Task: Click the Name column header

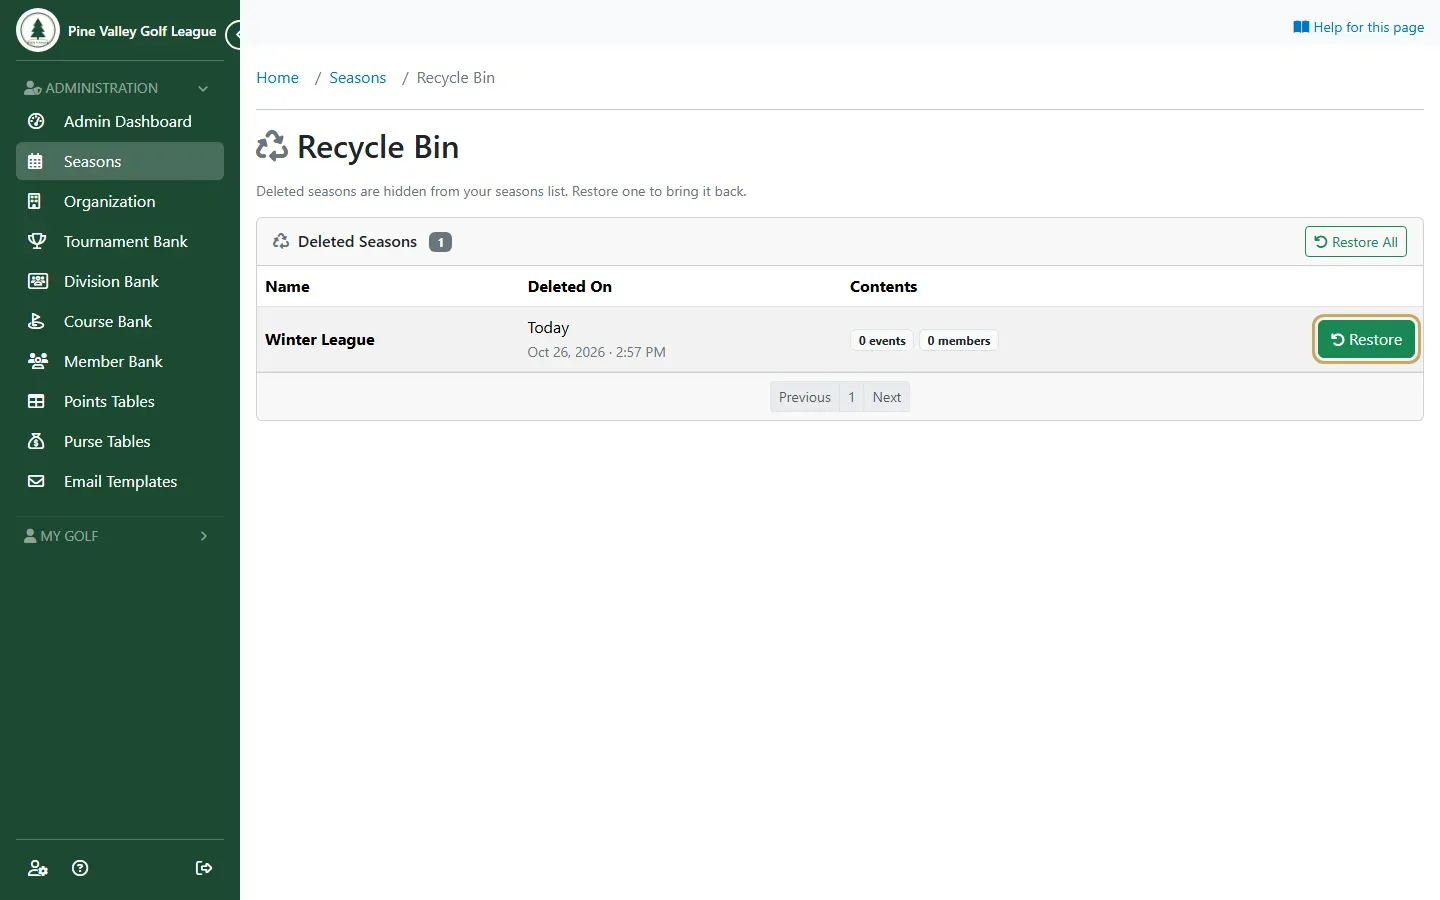Action: (x=287, y=286)
